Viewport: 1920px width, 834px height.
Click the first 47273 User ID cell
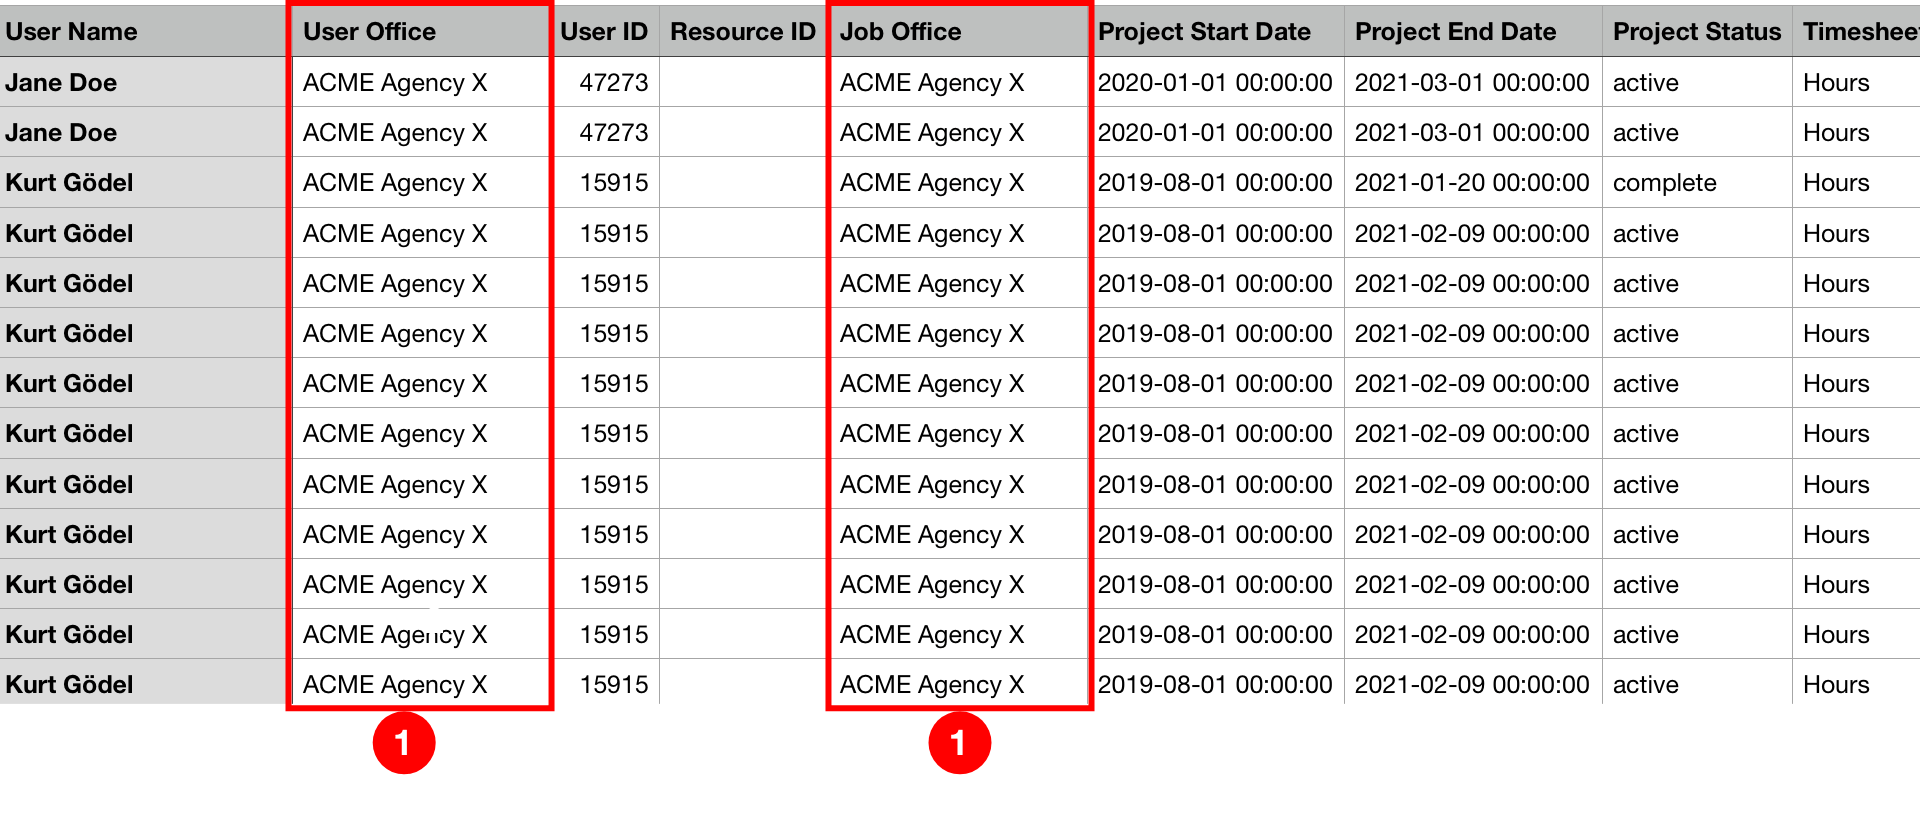click(x=606, y=82)
